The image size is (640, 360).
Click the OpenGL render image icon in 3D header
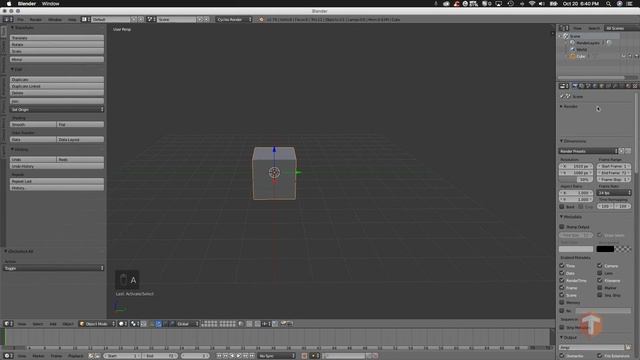(283, 324)
